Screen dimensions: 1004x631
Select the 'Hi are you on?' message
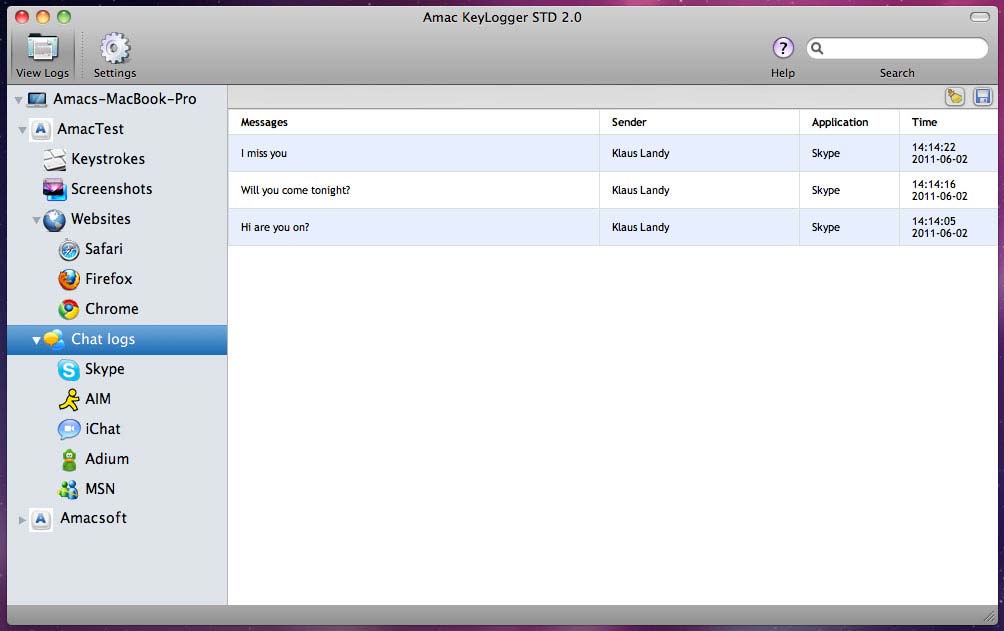[275, 227]
